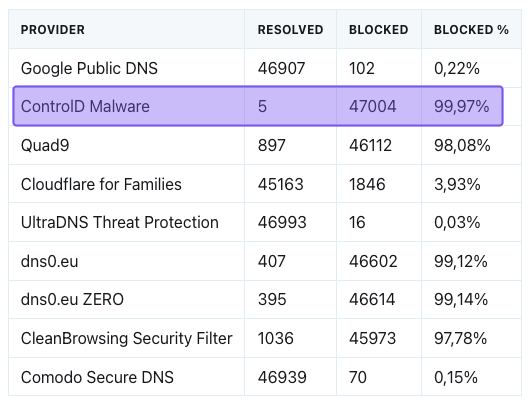Select the Cloudflare for Families provider name
Image resolution: width=531 pixels, height=405 pixels.
pos(101,184)
